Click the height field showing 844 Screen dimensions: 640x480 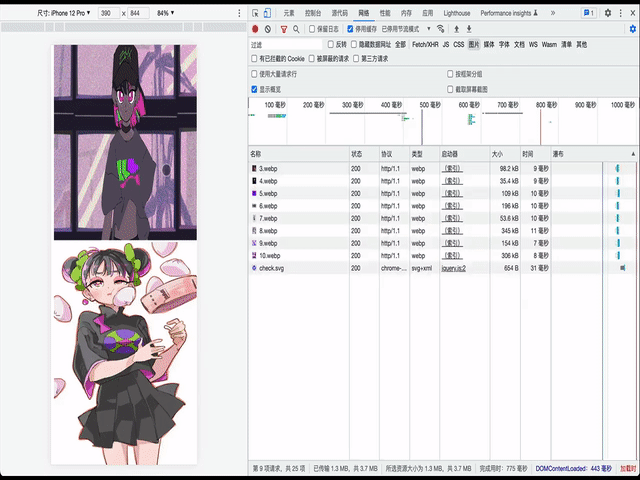[138, 13]
